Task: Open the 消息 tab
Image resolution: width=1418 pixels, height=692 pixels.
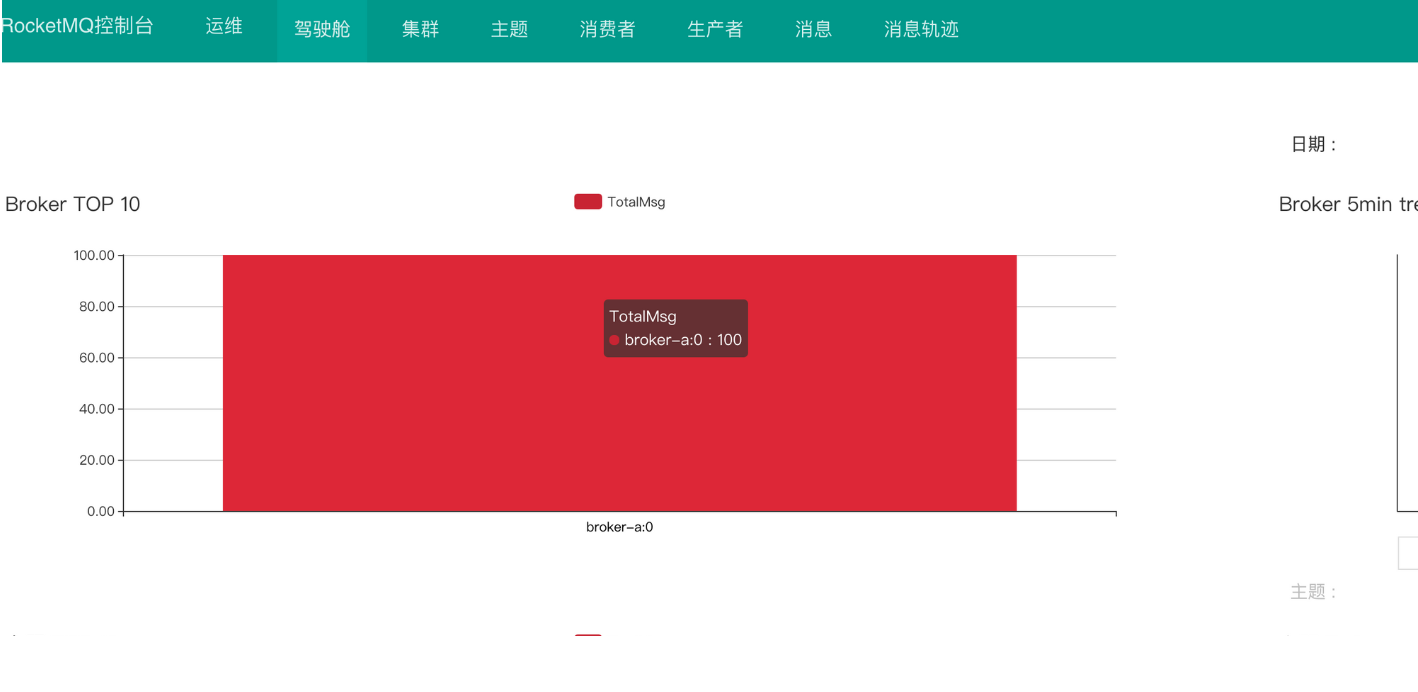Action: coord(814,30)
